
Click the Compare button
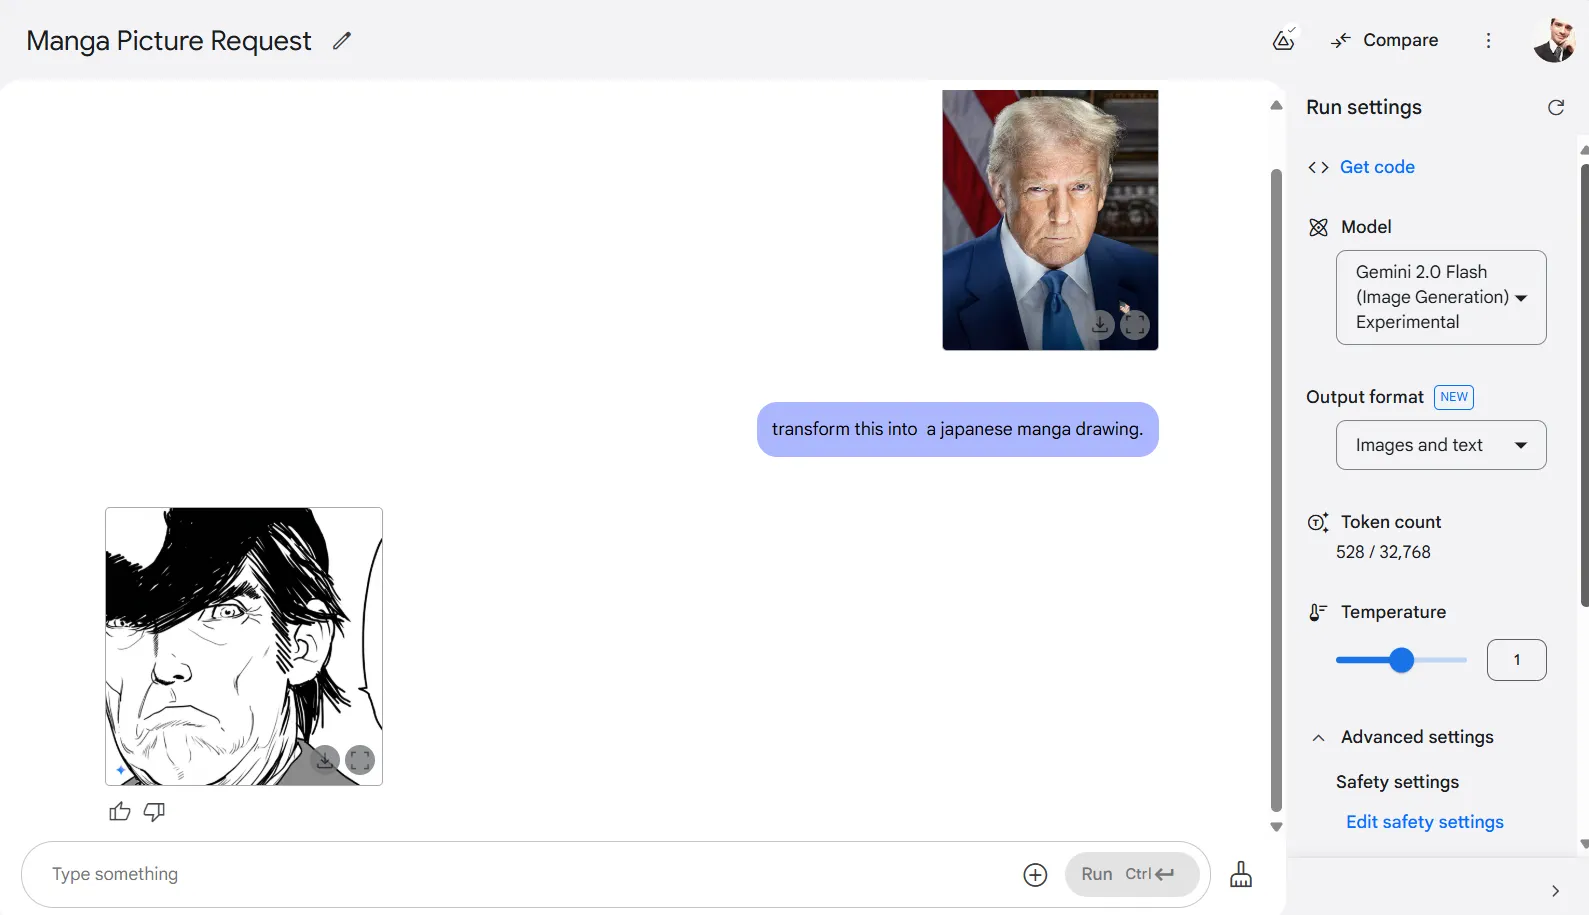[x=1385, y=40]
